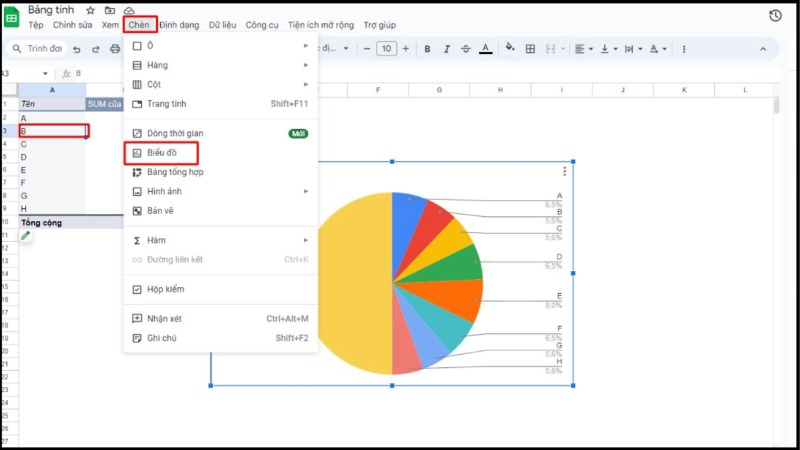Select cell B in column A
The image size is (800, 450).
[x=54, y=131]
